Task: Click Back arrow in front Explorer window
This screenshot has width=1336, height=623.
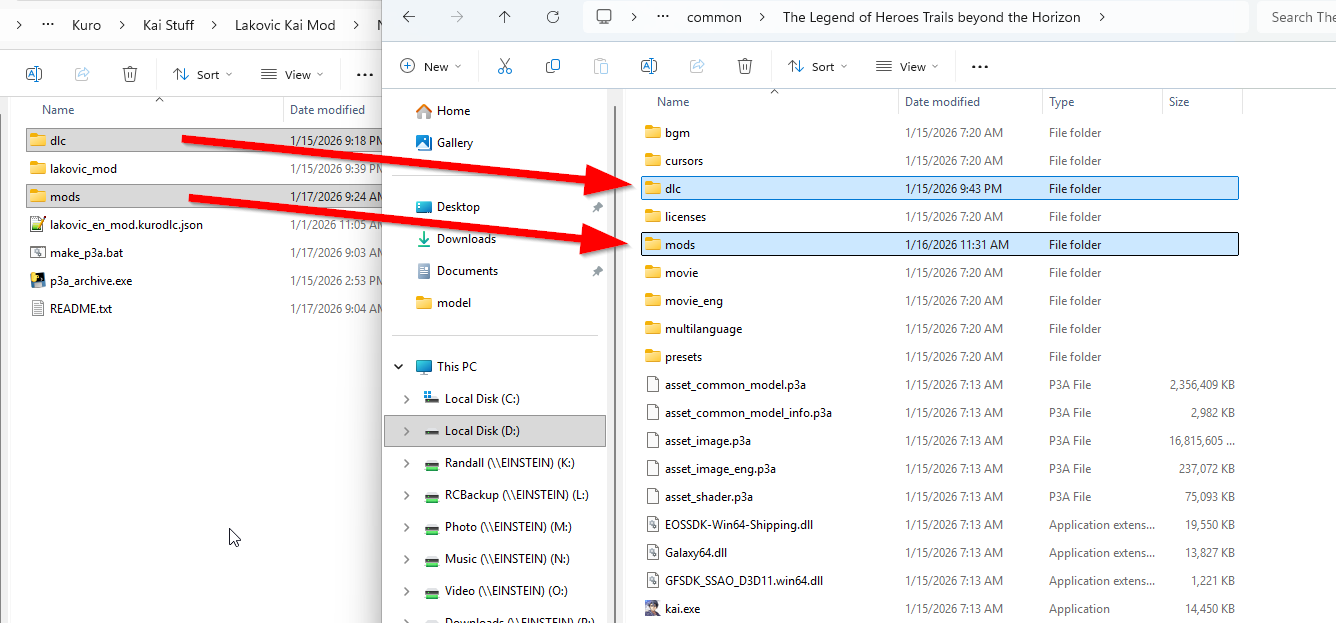Action: tap(408, 17)
